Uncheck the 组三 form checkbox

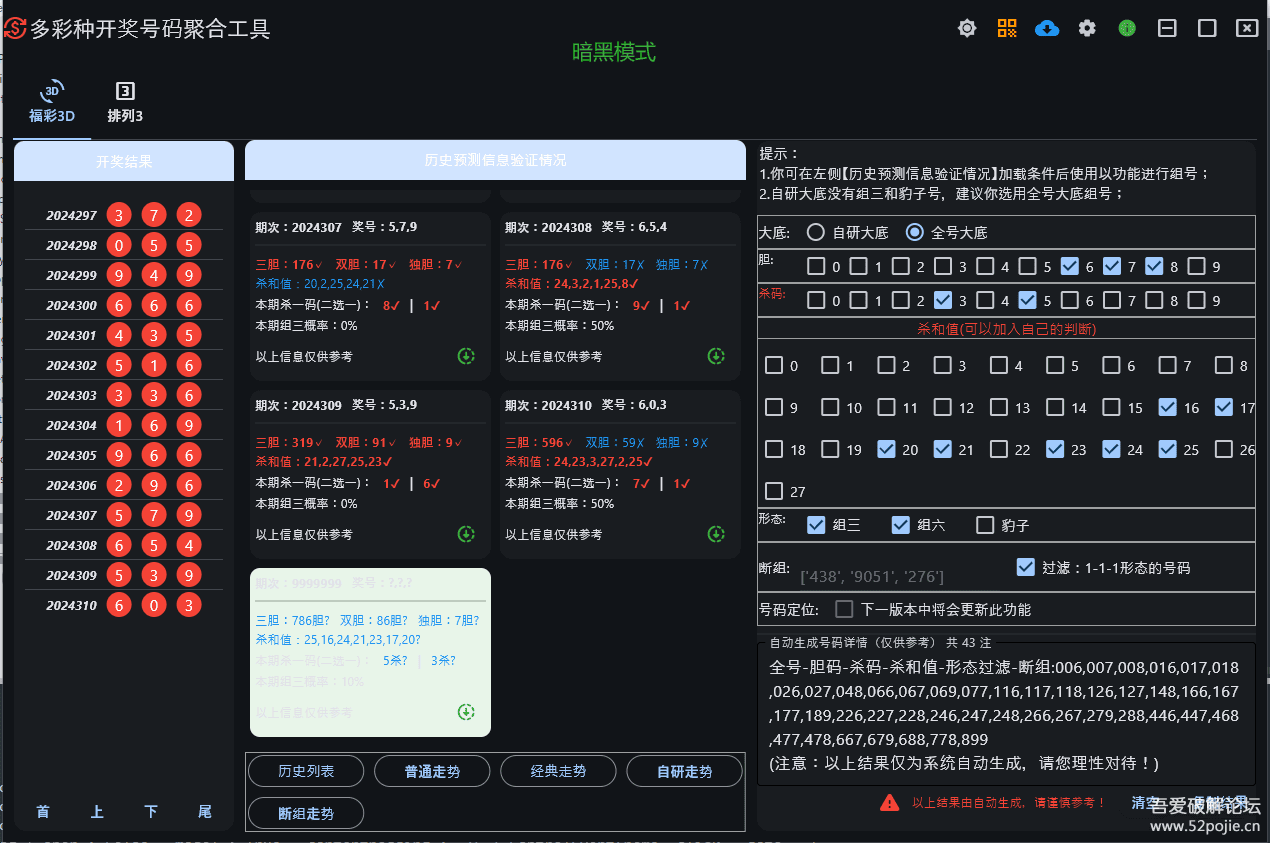pos(816,525)
